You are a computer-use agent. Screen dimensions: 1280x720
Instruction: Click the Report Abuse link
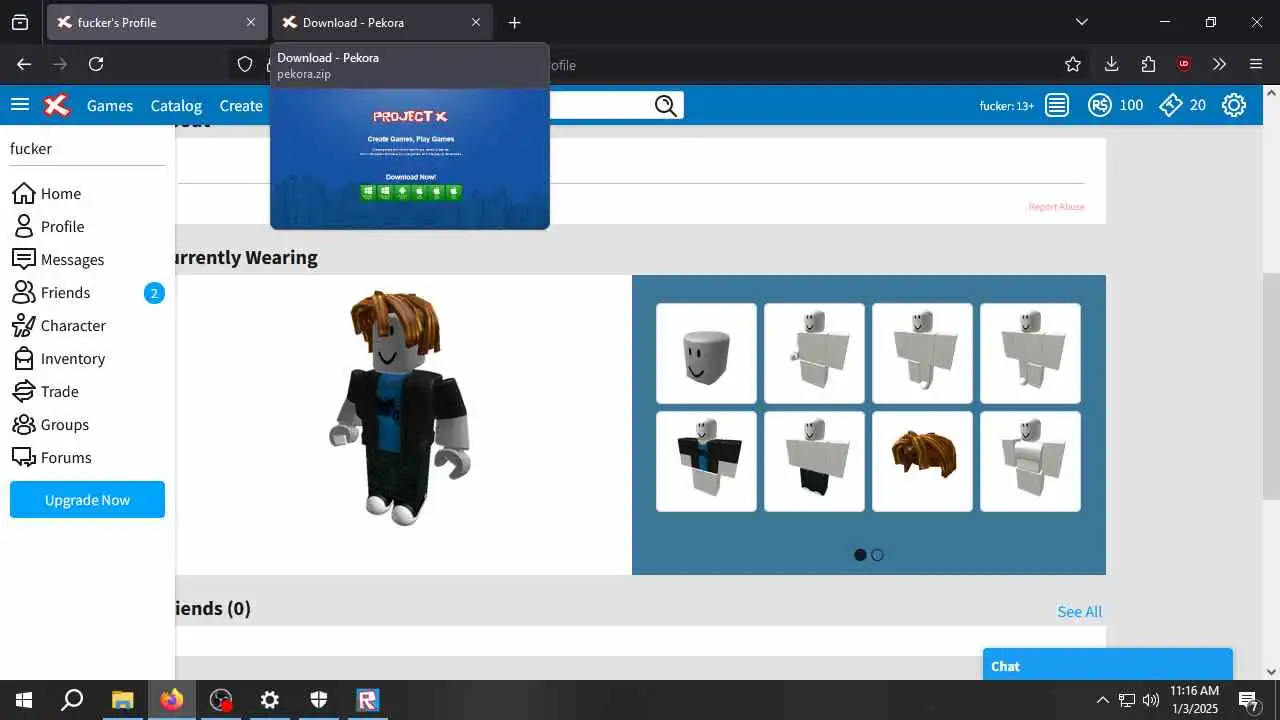(x=1056, y=207)
